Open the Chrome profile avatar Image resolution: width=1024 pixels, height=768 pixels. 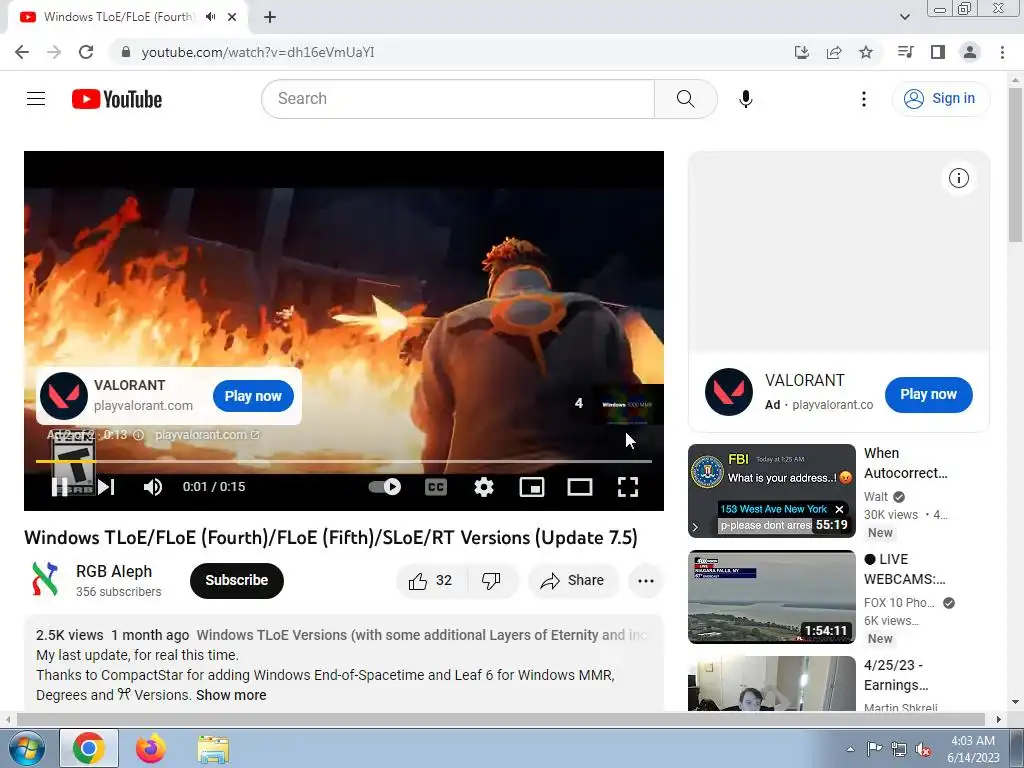[970, 52]
